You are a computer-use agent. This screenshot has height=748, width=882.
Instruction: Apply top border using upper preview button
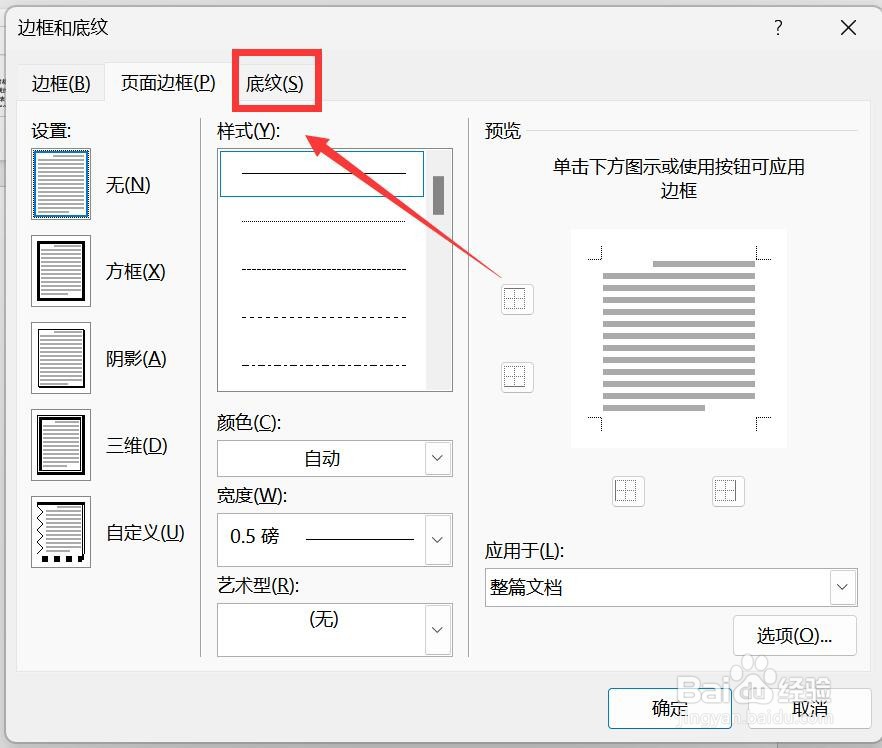(x=517, y=298)
